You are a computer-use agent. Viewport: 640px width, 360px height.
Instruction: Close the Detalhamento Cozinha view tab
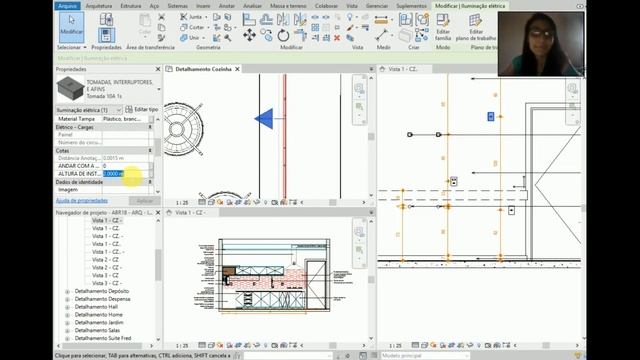click(237, 69)
